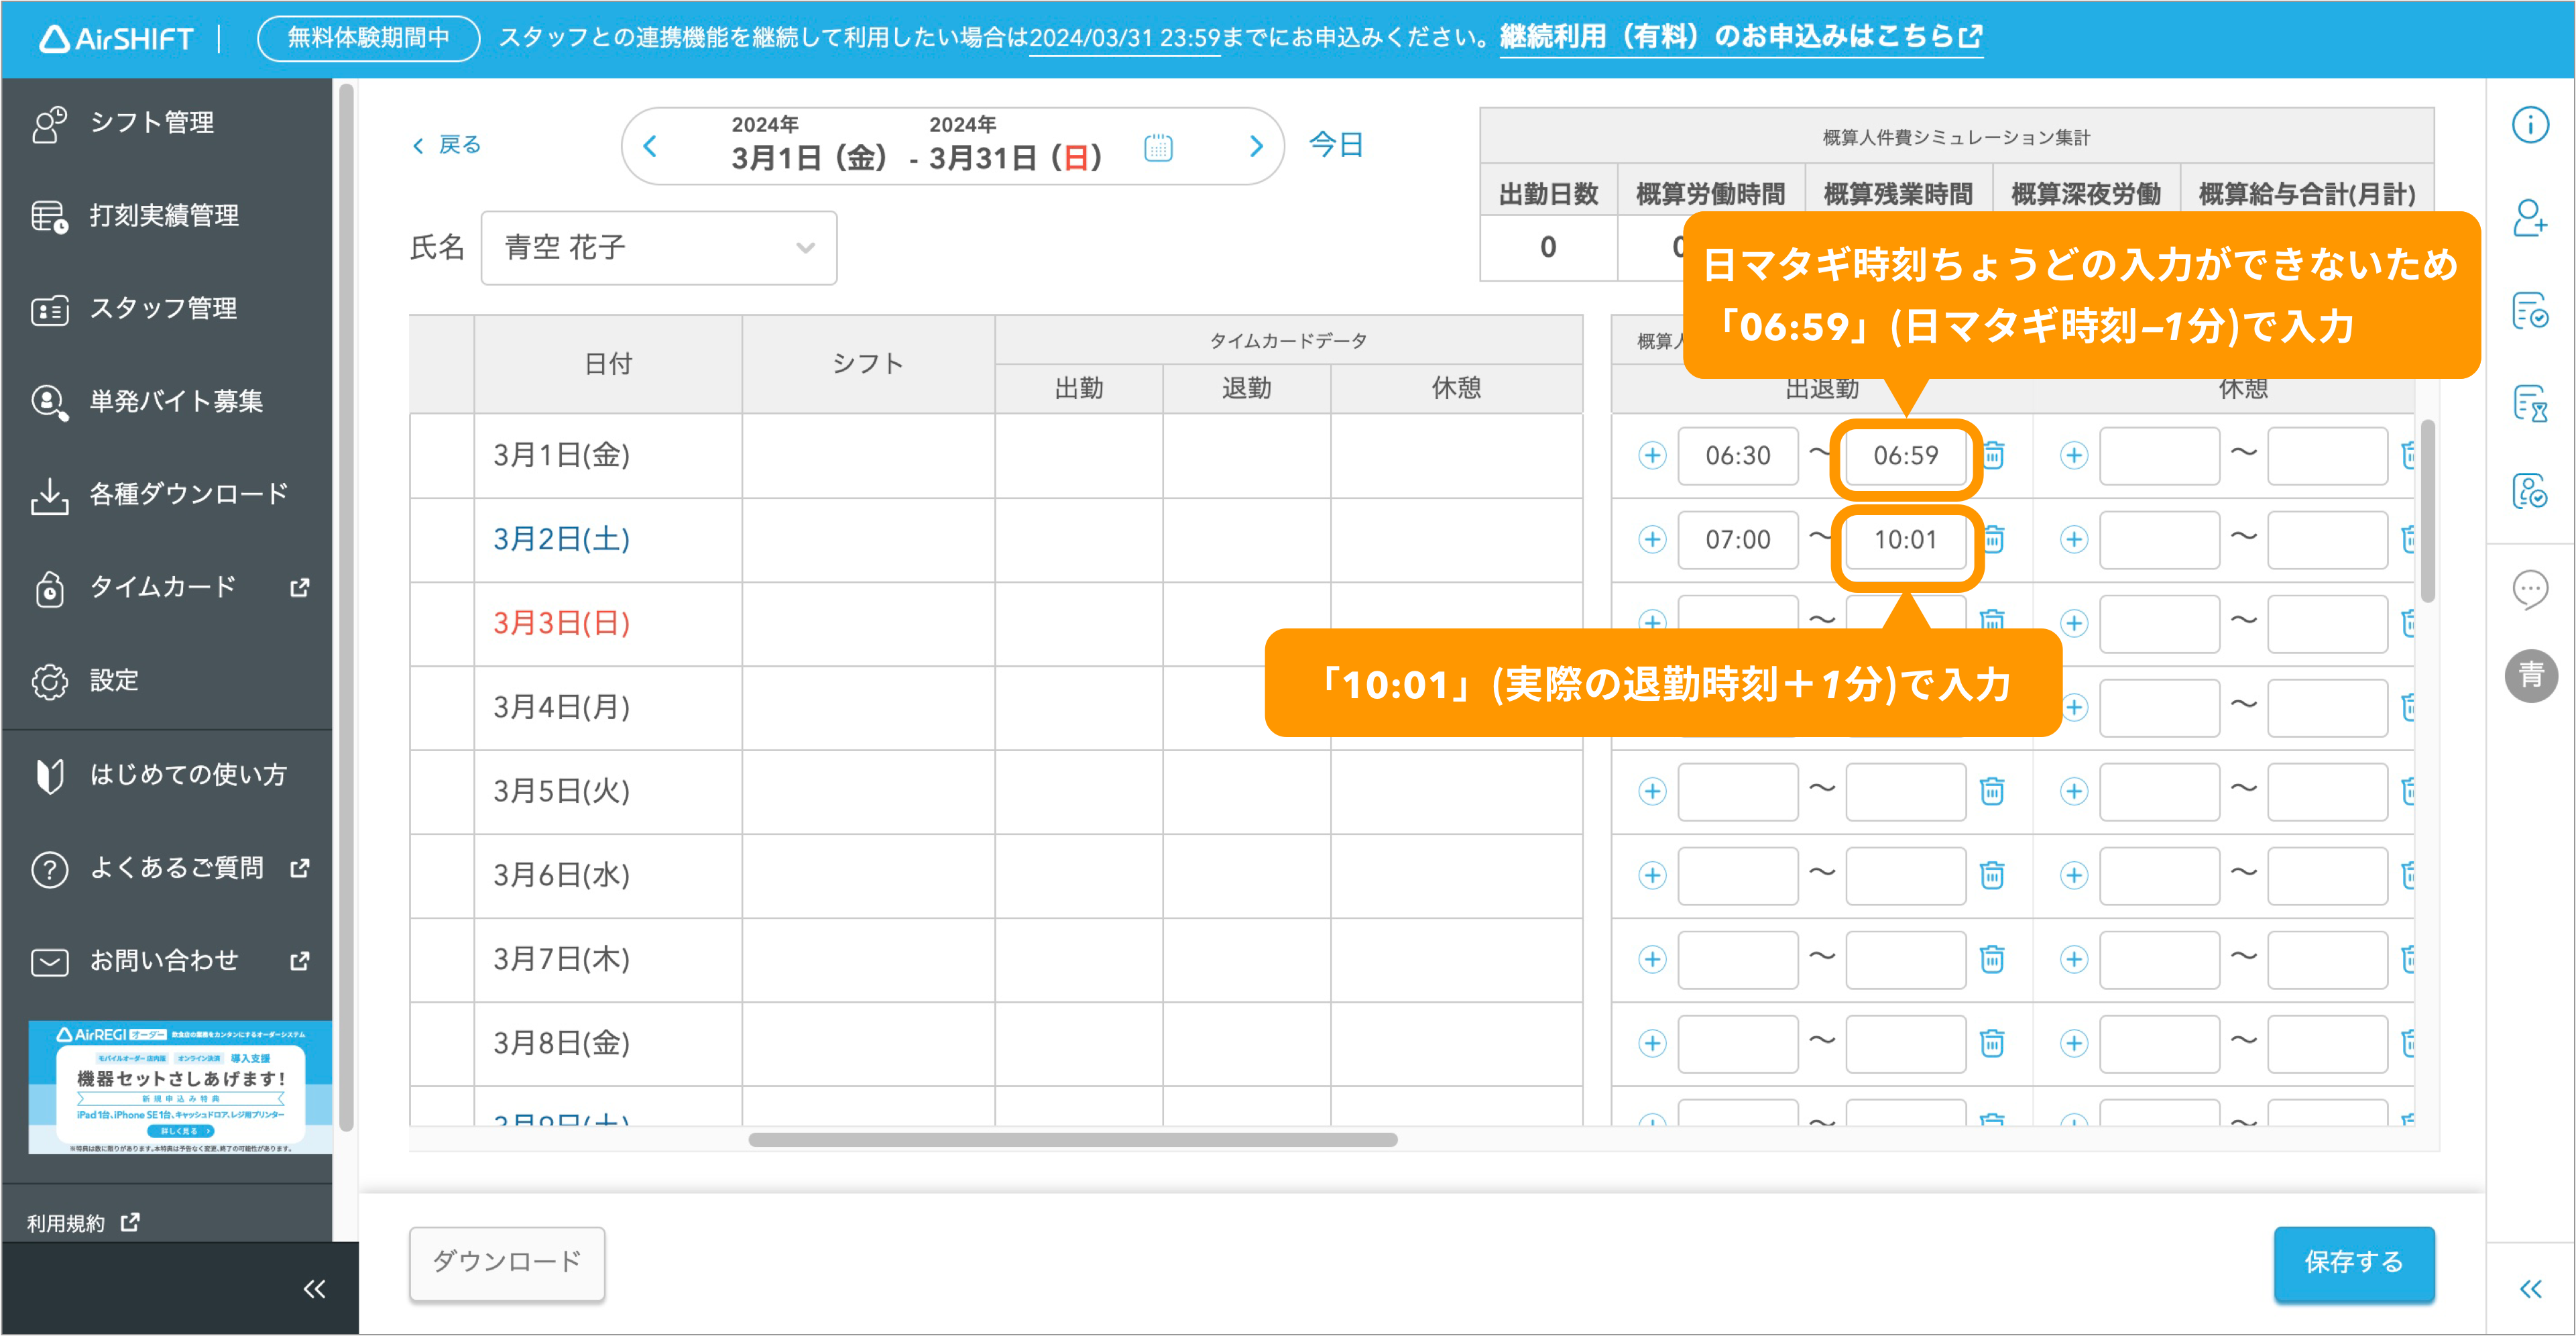Click the 10:01 end time field
This screenshot has width=2576, height=1336.
click(1906, 540)
